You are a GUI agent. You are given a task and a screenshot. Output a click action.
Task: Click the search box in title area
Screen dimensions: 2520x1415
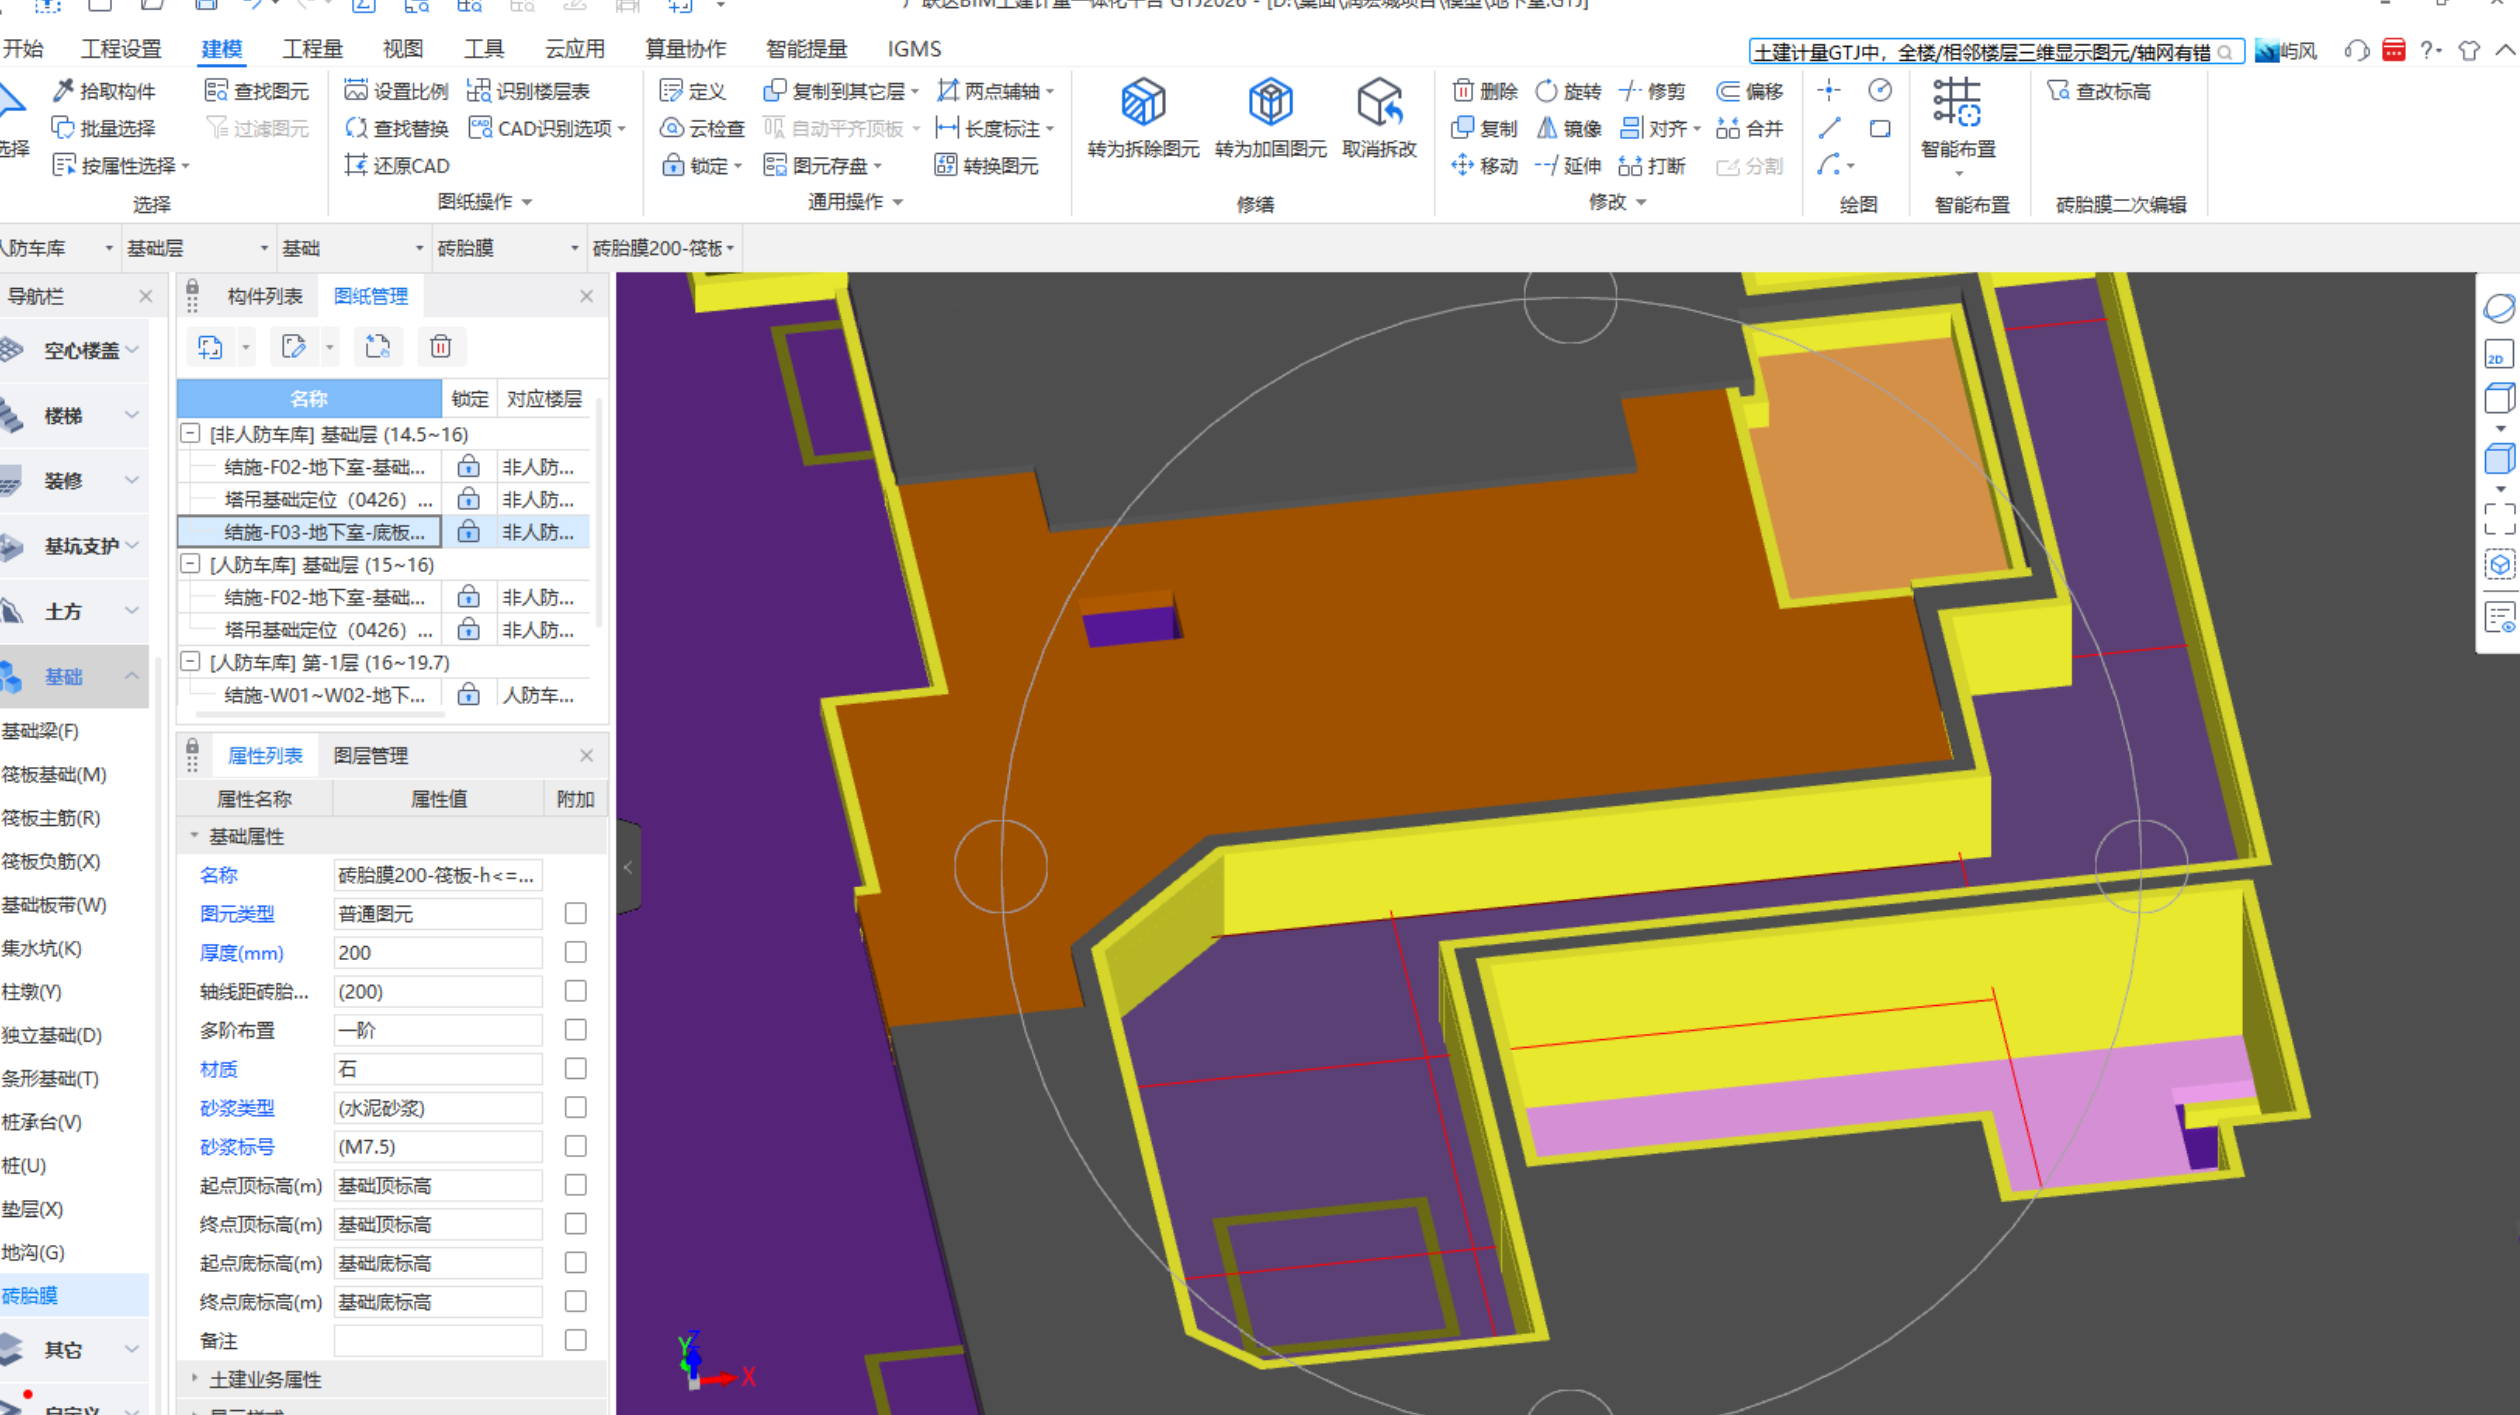(x=1995, y=52)
